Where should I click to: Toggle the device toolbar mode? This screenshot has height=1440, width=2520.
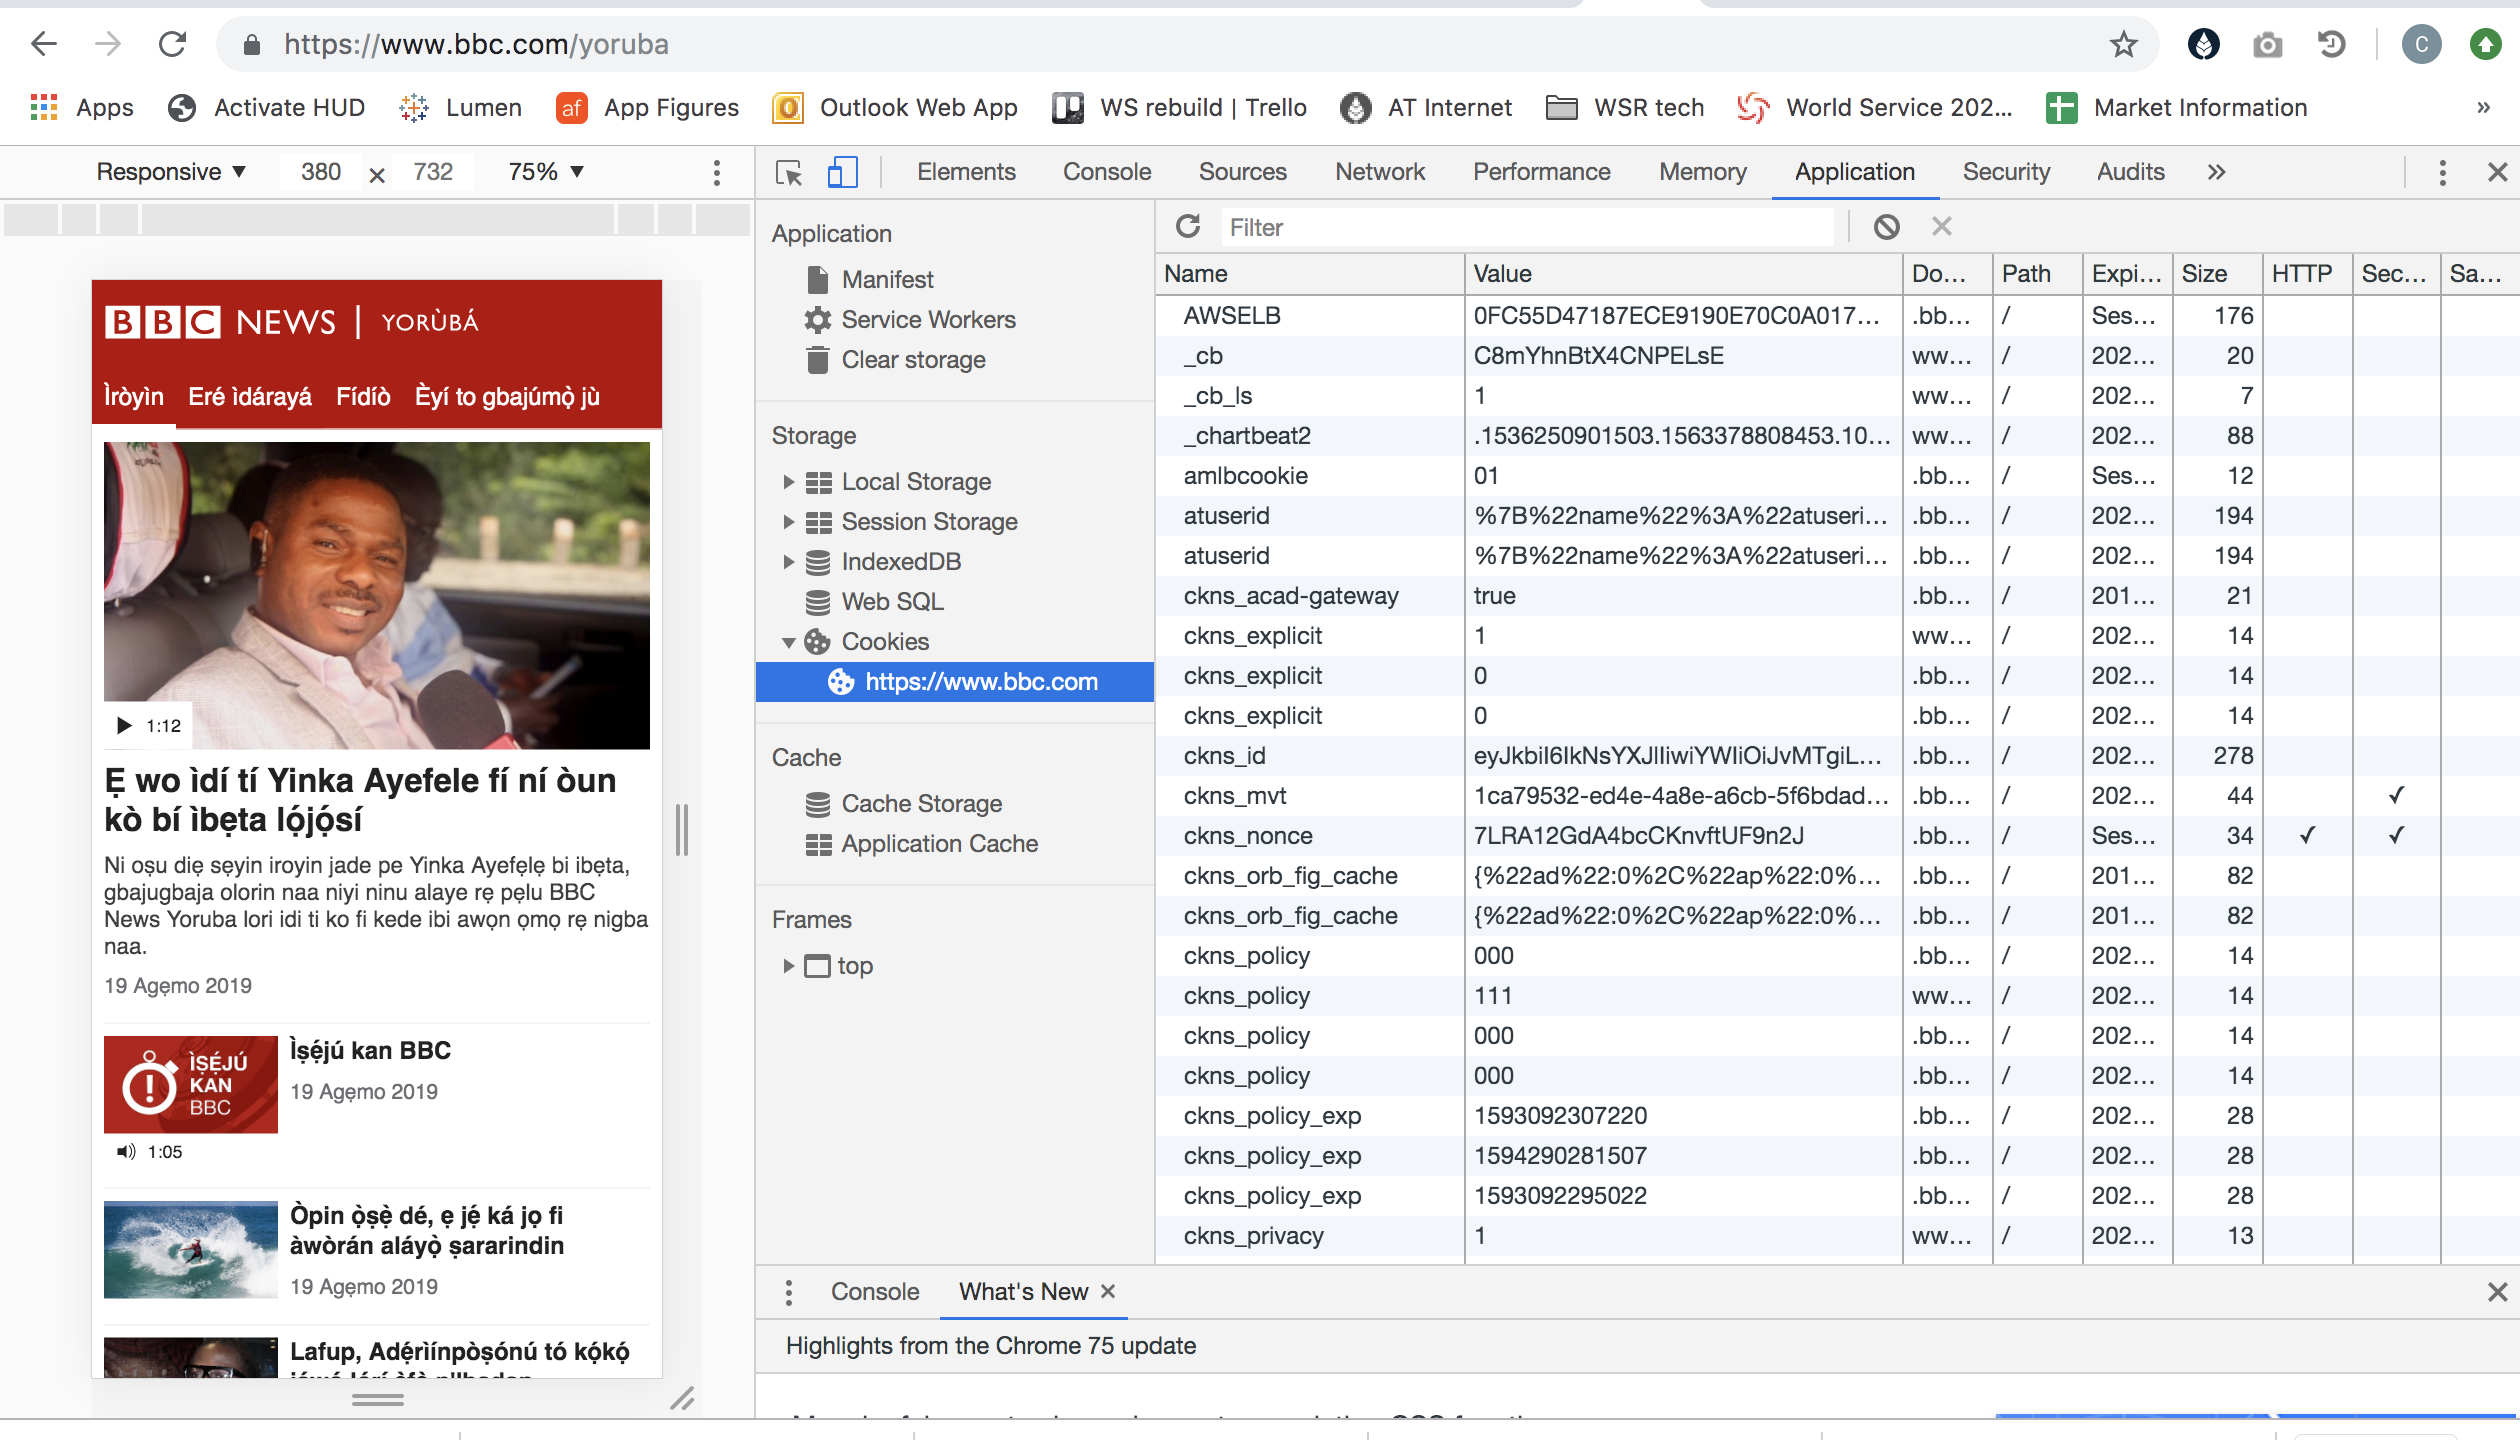click(843, 172)
